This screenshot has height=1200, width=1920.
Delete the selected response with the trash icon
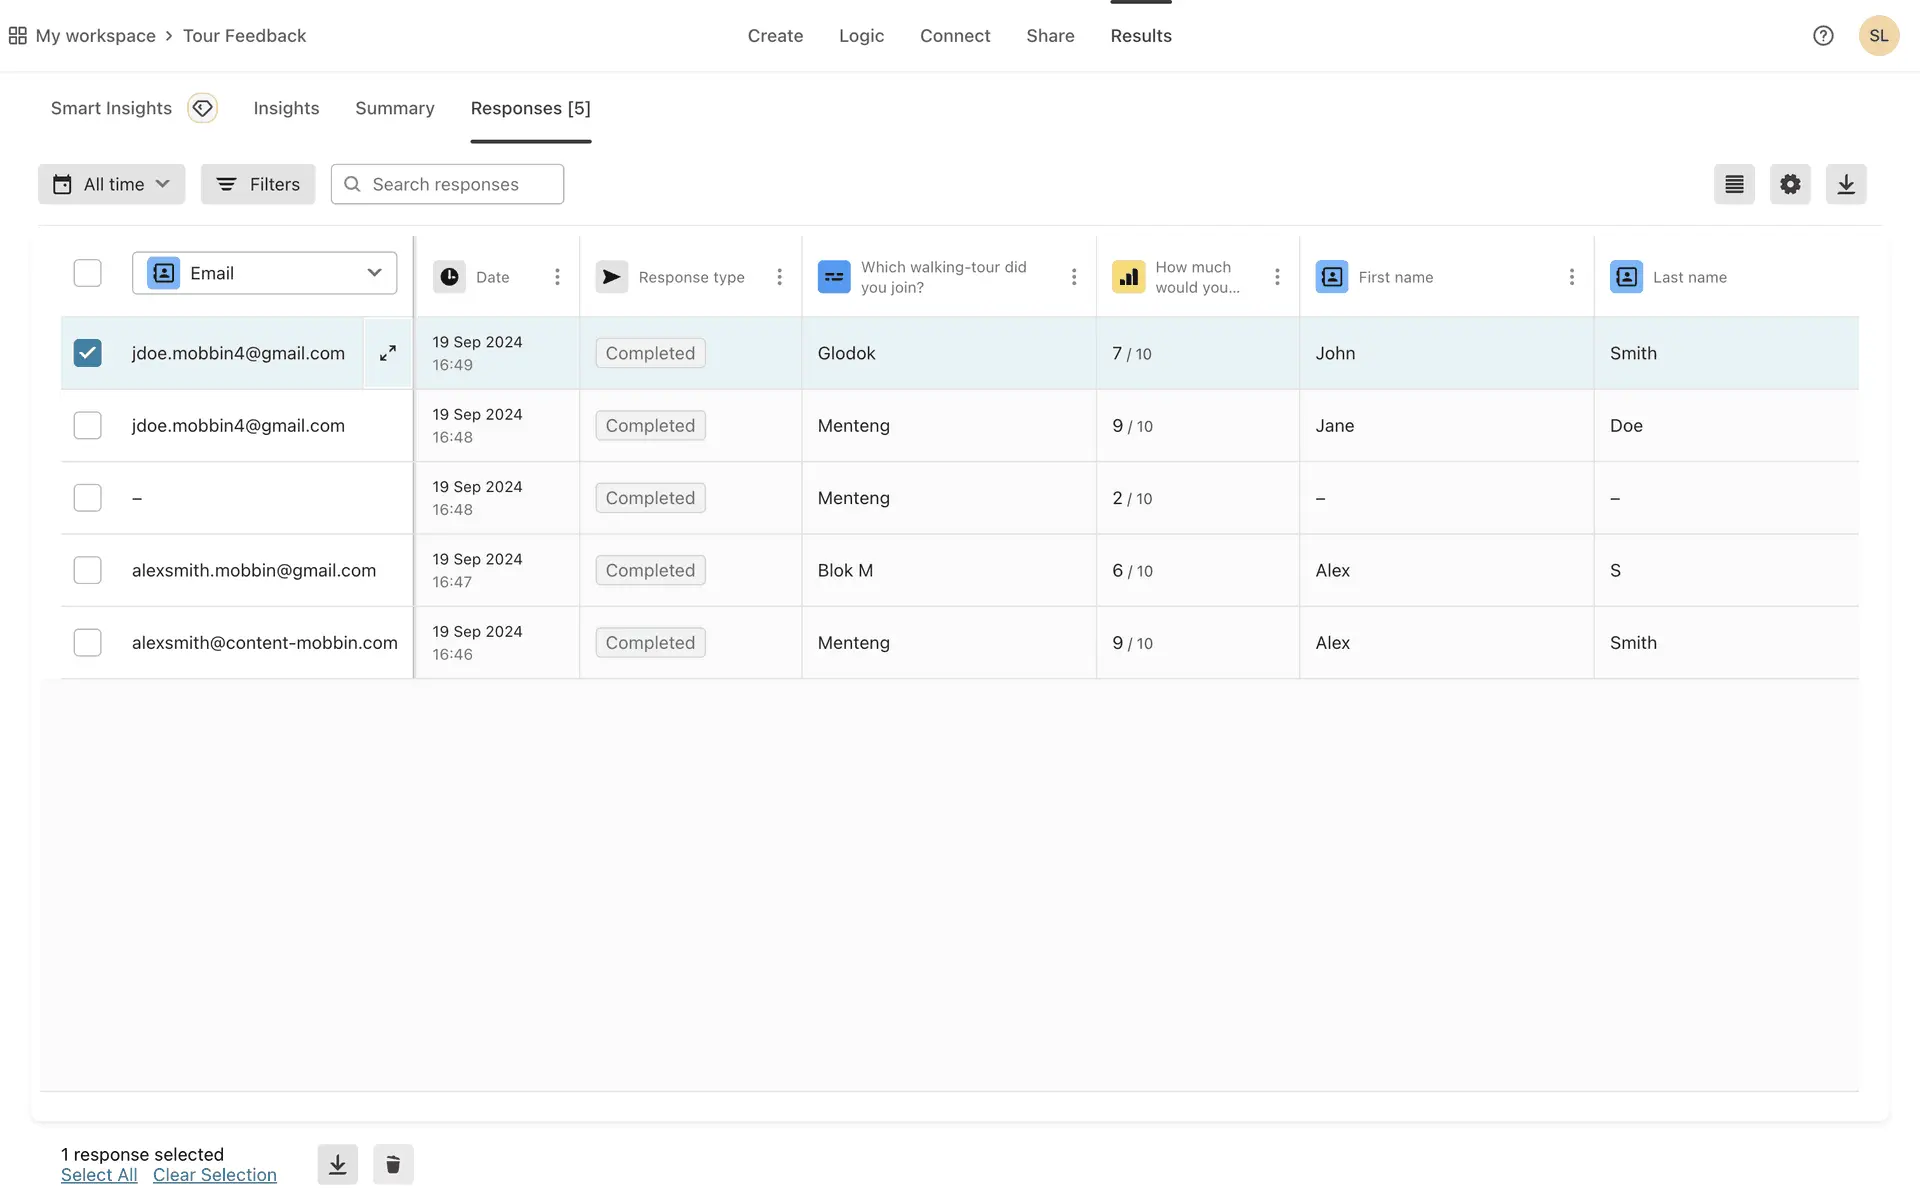coord(393,1164)
